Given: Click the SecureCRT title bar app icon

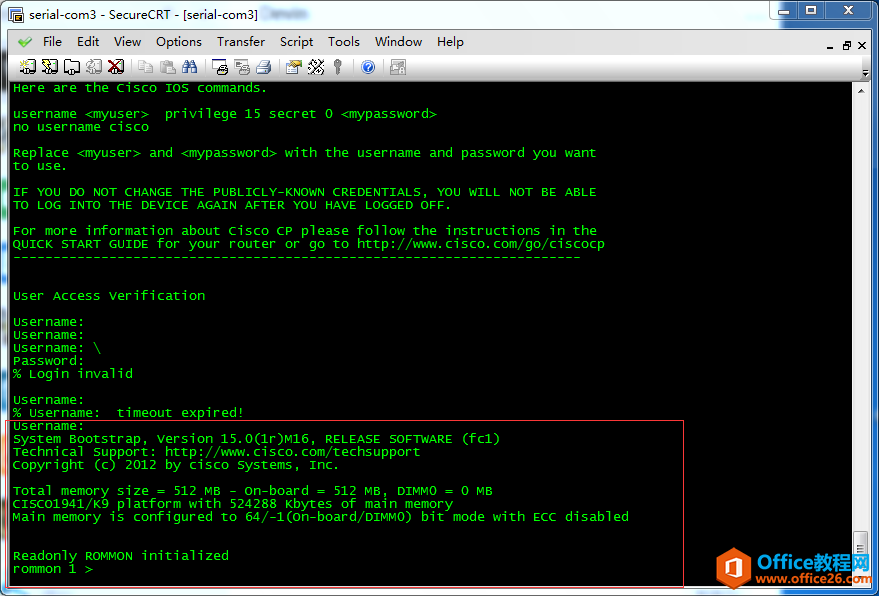Looking at the screenshot, I should (16, 15).
